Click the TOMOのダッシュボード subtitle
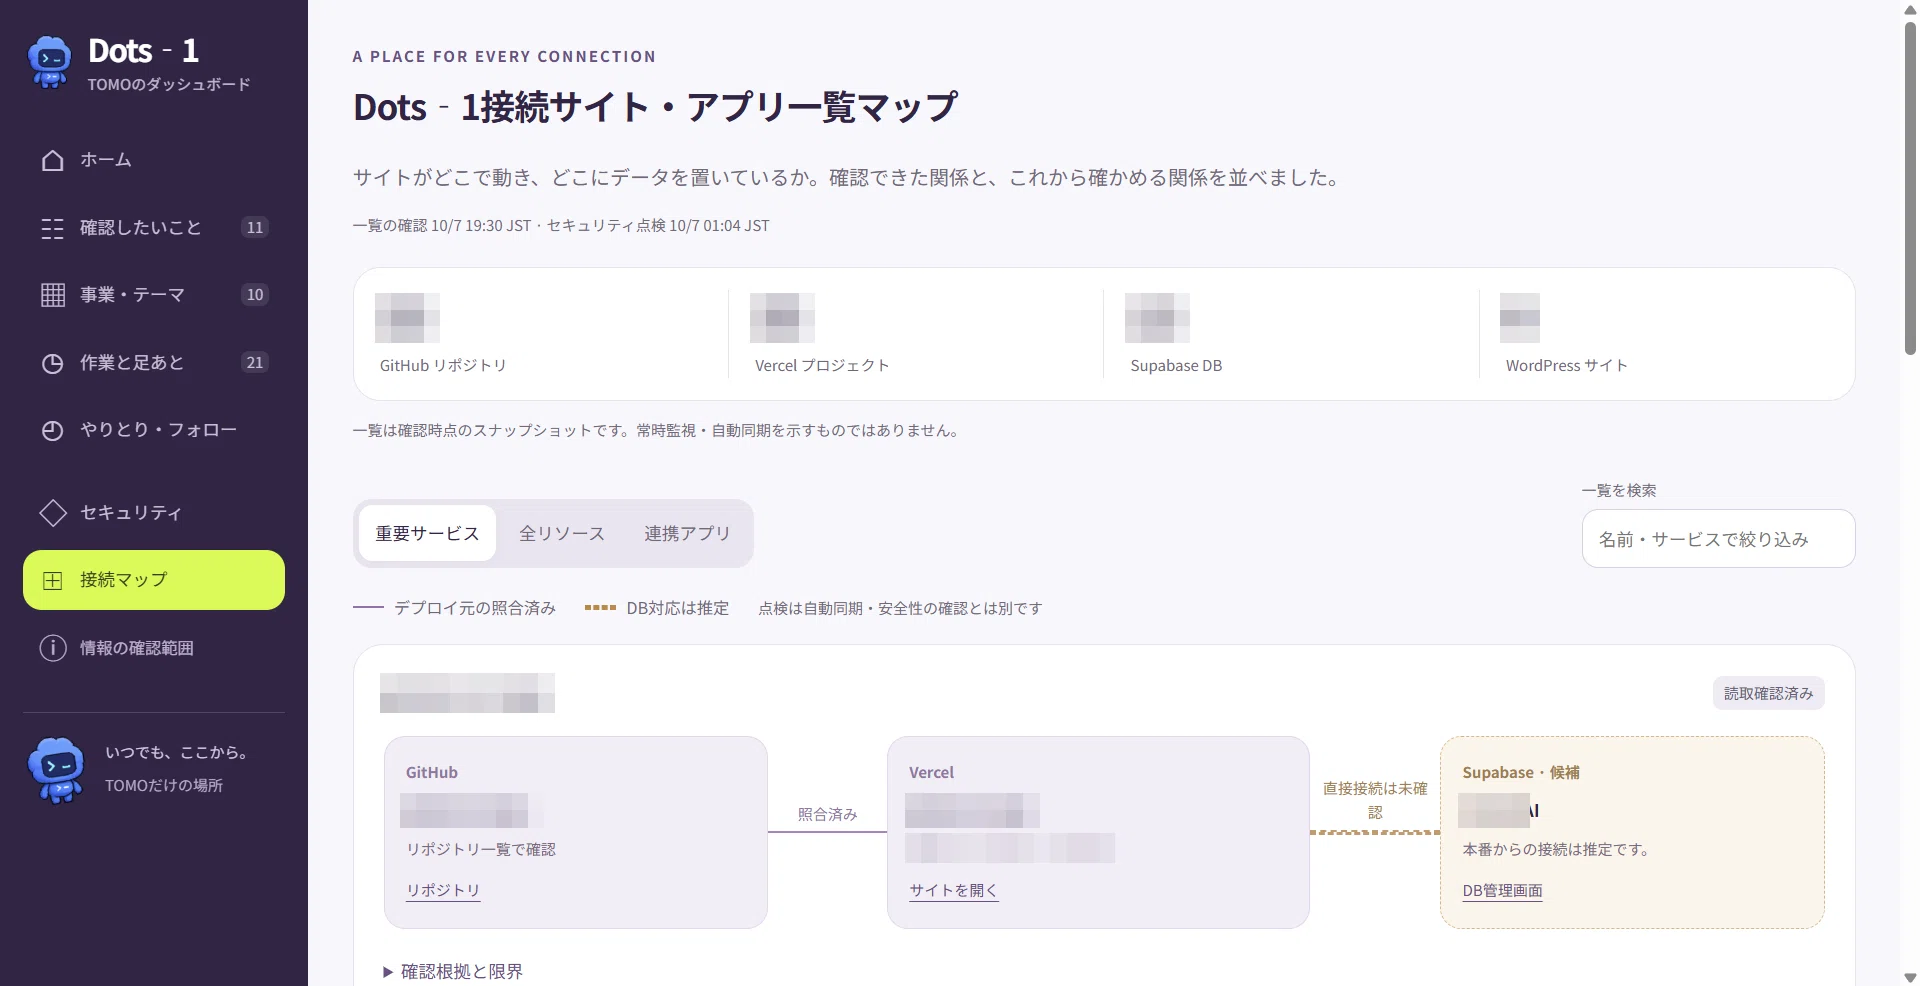Image resolution: width=1920 pixels, height=986 pixels. 169,84
